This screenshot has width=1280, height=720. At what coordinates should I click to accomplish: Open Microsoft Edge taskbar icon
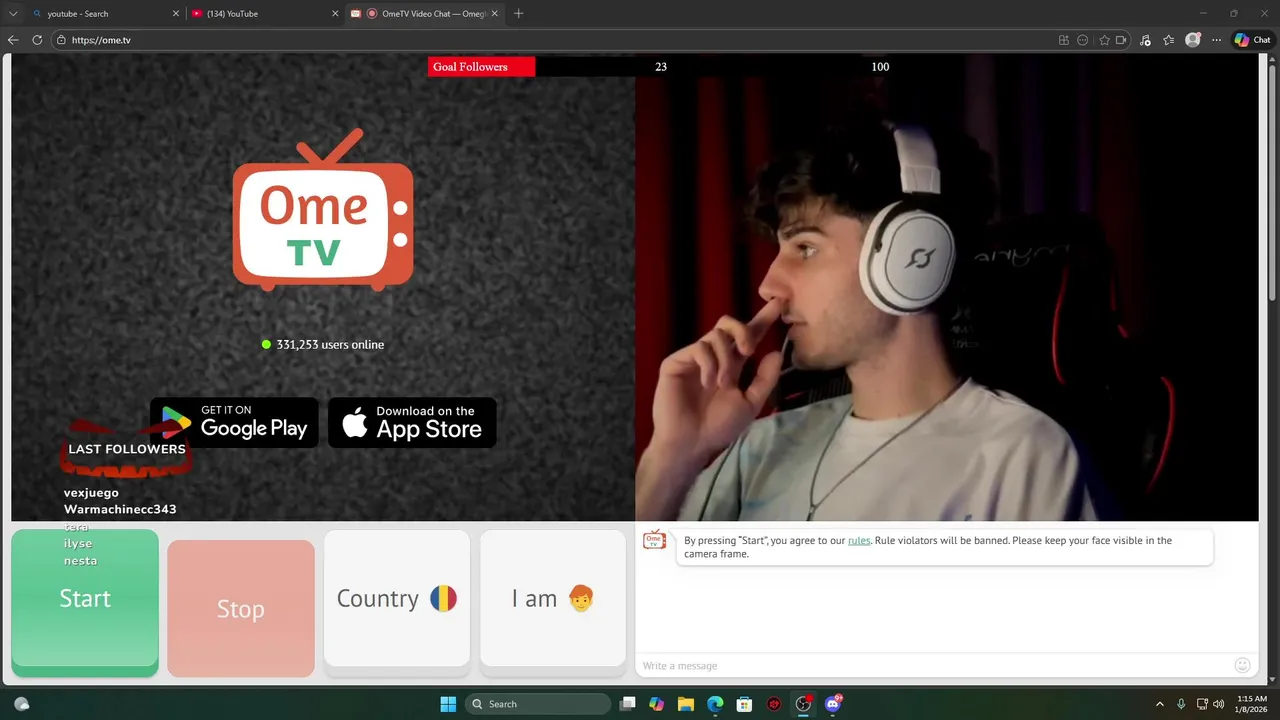click(x=715, y=704)
